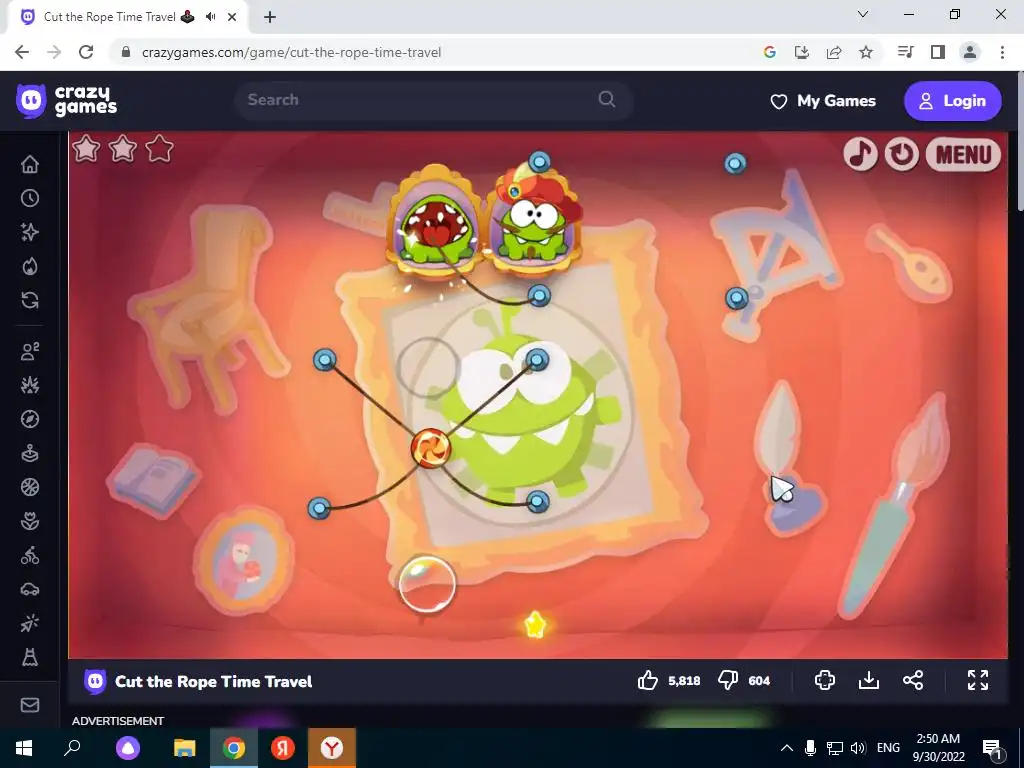Click the soap bubble below the candy

coord(427,584)
